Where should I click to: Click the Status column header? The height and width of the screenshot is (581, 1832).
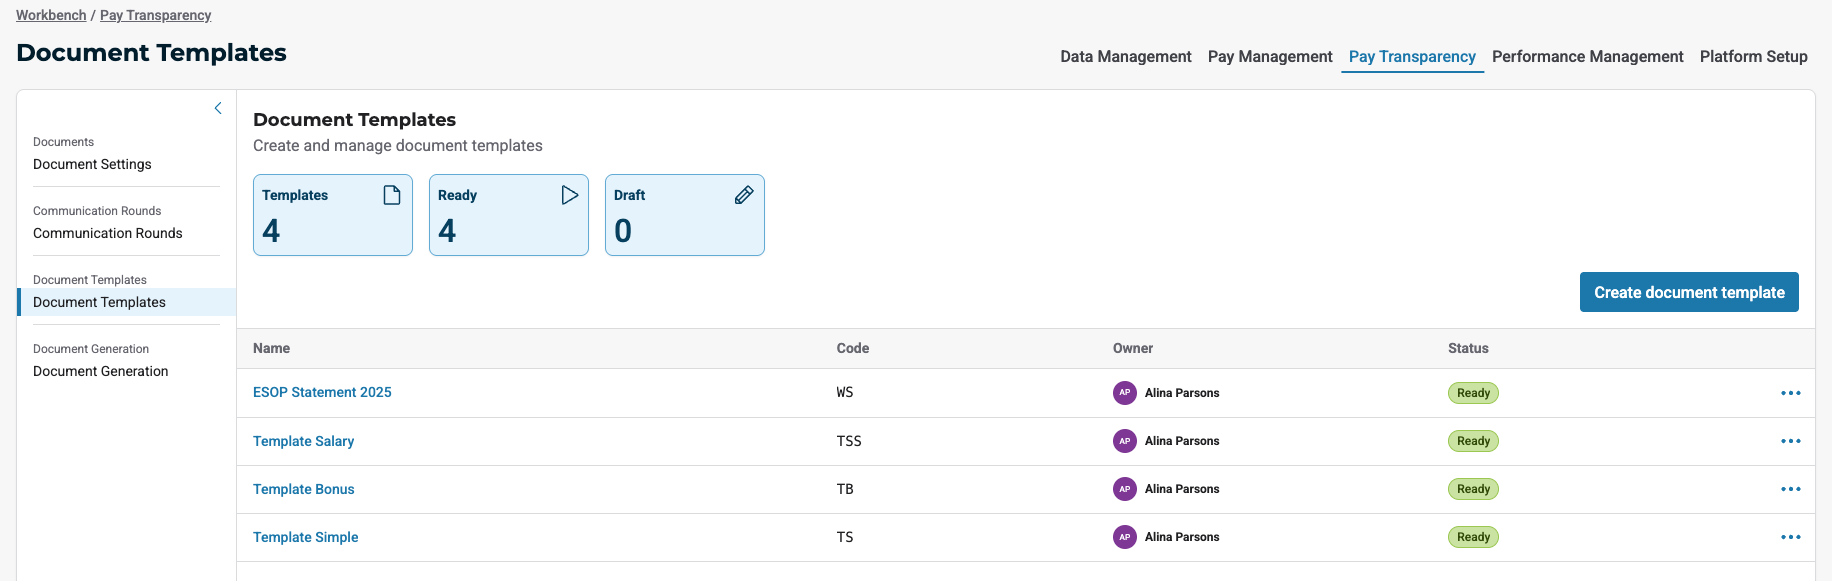pos(1467,348)
